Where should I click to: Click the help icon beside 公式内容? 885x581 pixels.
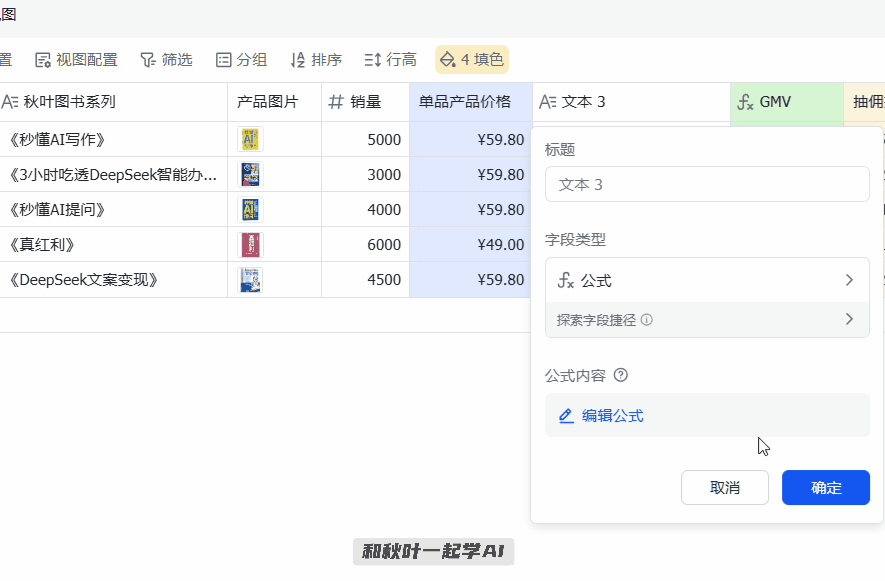[x=621, y=376]
